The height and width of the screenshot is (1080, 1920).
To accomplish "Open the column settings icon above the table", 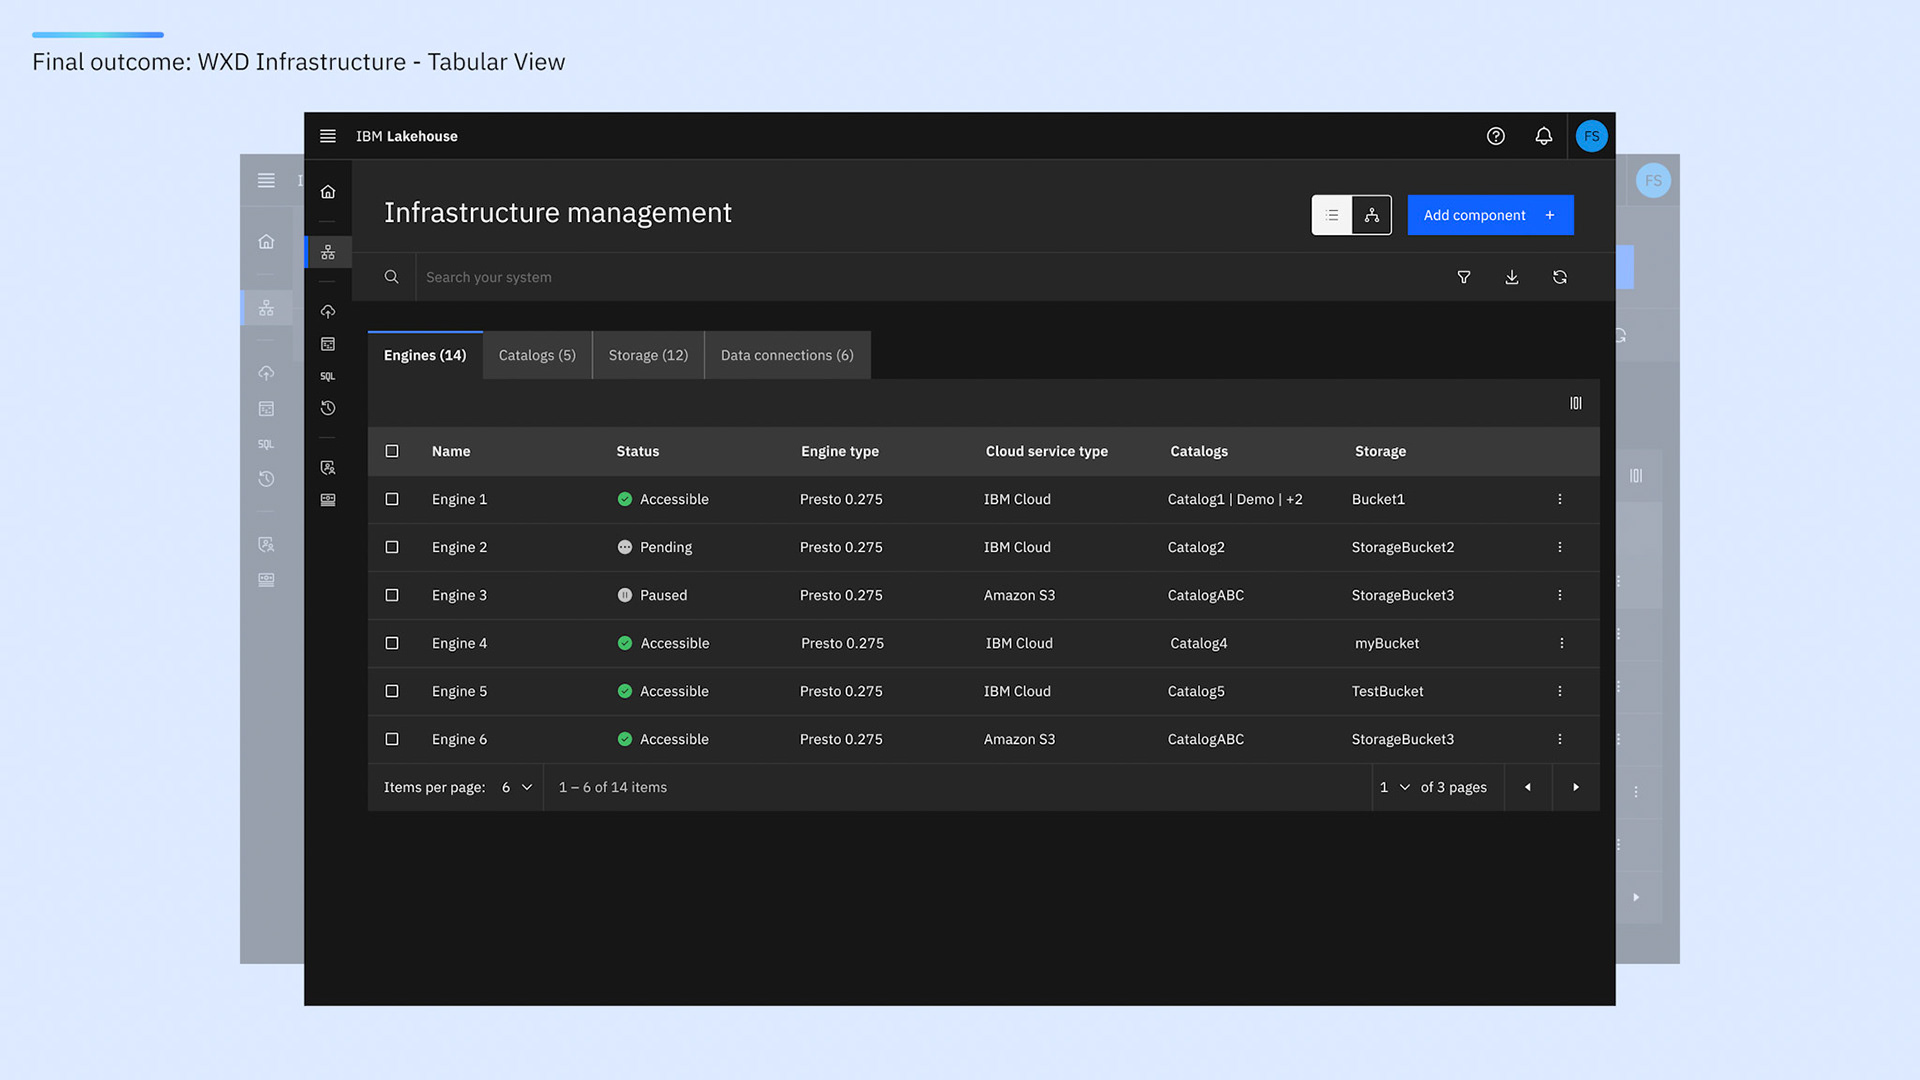I will pos(1575,403).
